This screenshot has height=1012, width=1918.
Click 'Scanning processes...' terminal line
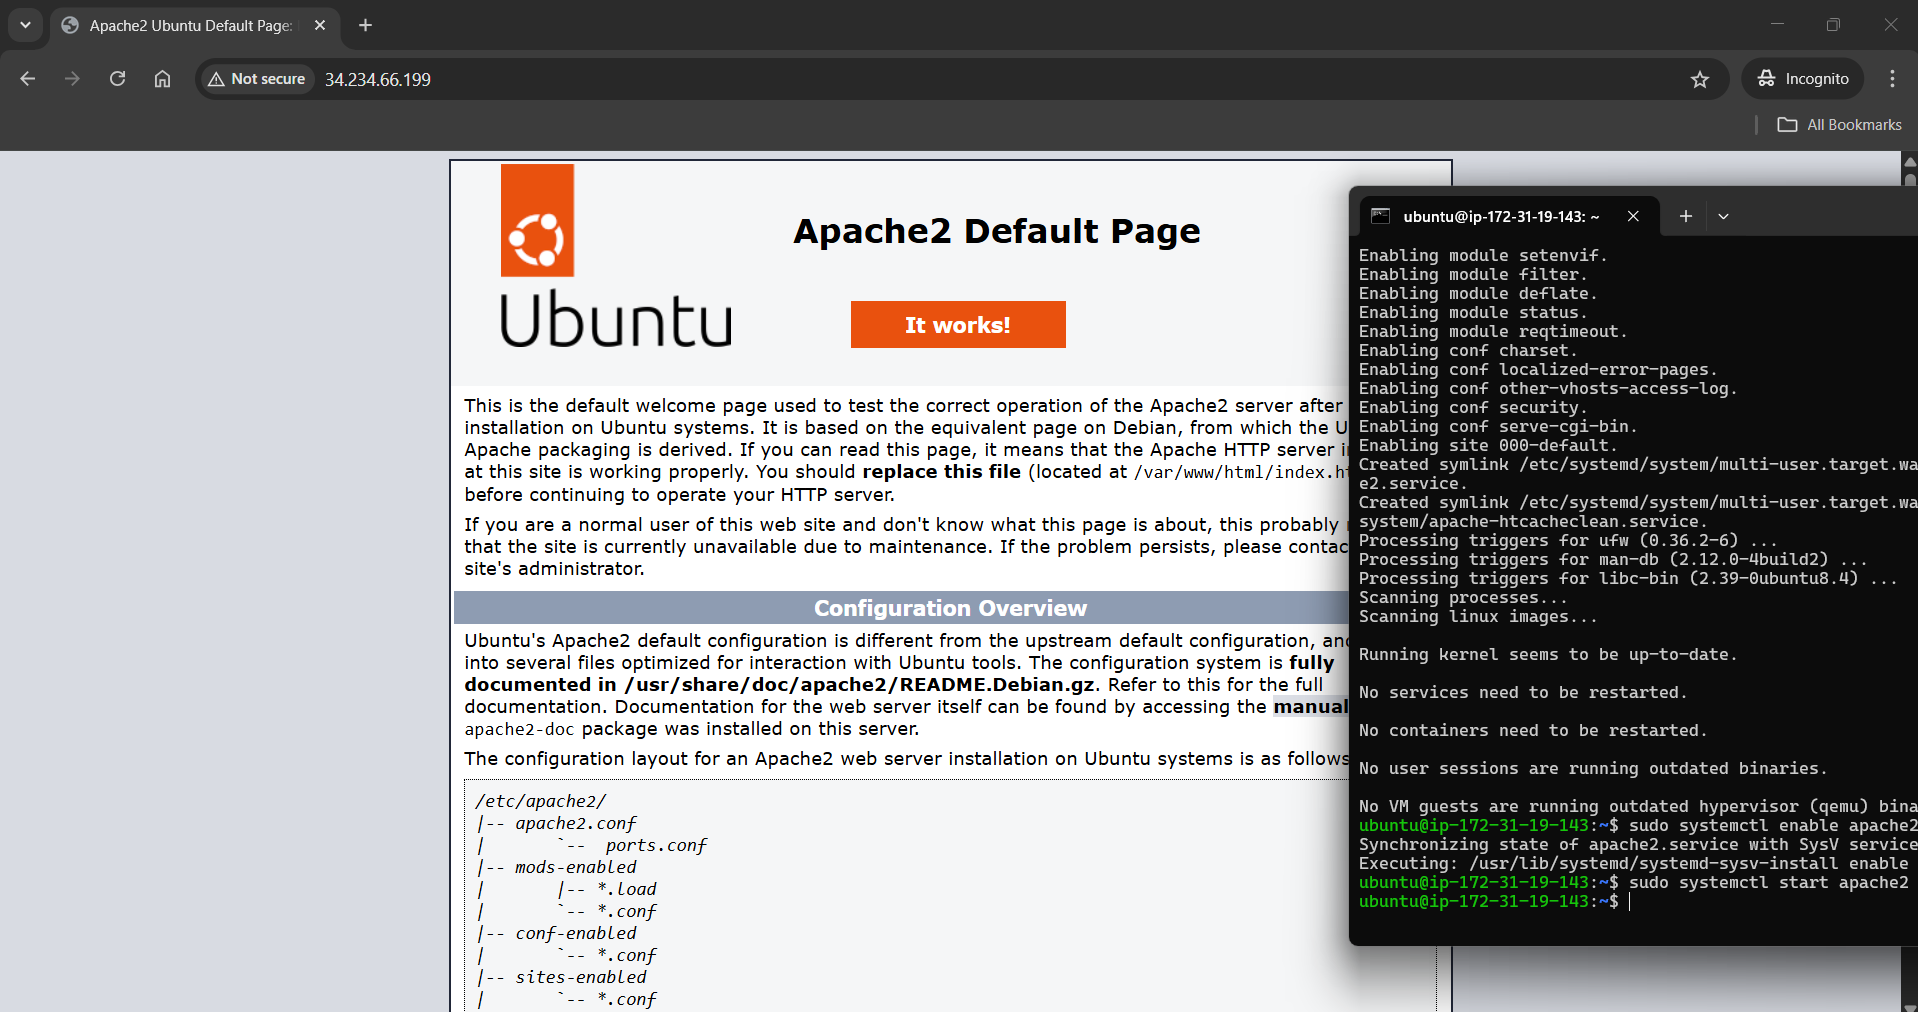[x=1463, y=597]
